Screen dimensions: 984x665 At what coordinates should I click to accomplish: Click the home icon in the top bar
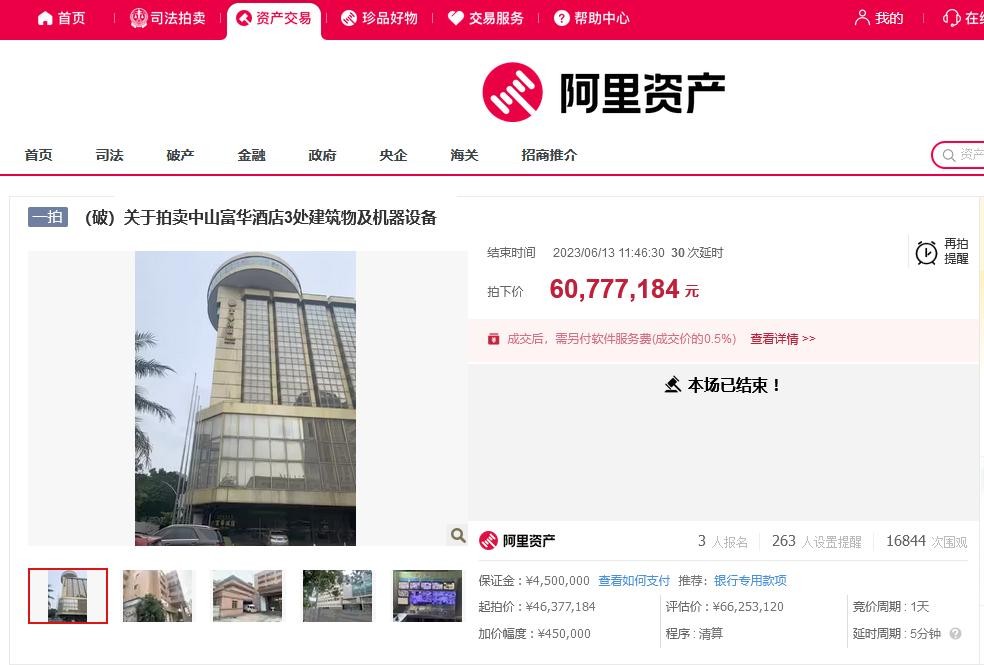point(45,18)
